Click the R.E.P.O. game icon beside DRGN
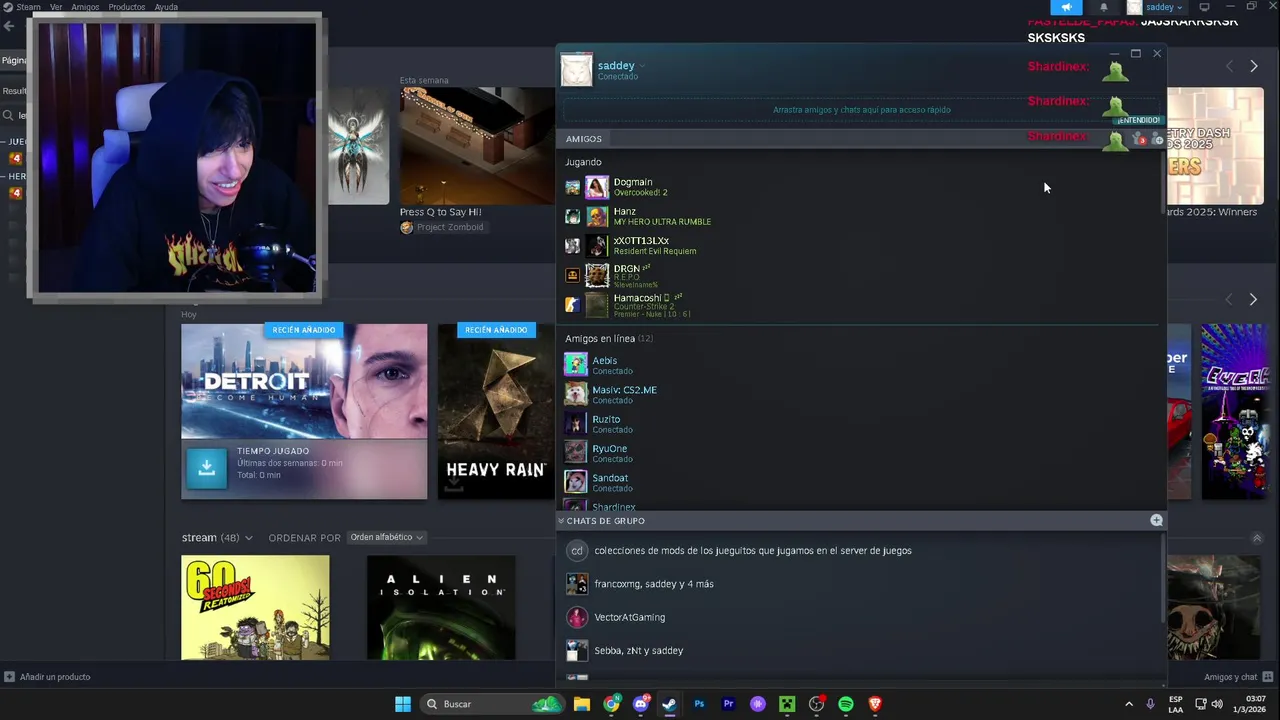The width and height of the screenshot is (1280, 720). [572, 275]
